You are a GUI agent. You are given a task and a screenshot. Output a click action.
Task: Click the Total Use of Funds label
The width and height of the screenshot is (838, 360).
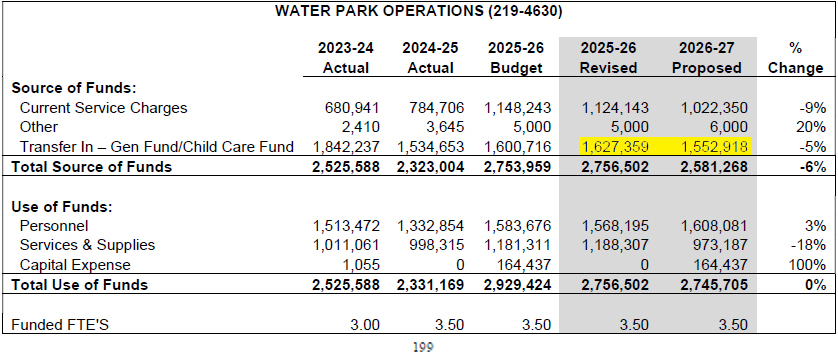click(x=80, y=285)
